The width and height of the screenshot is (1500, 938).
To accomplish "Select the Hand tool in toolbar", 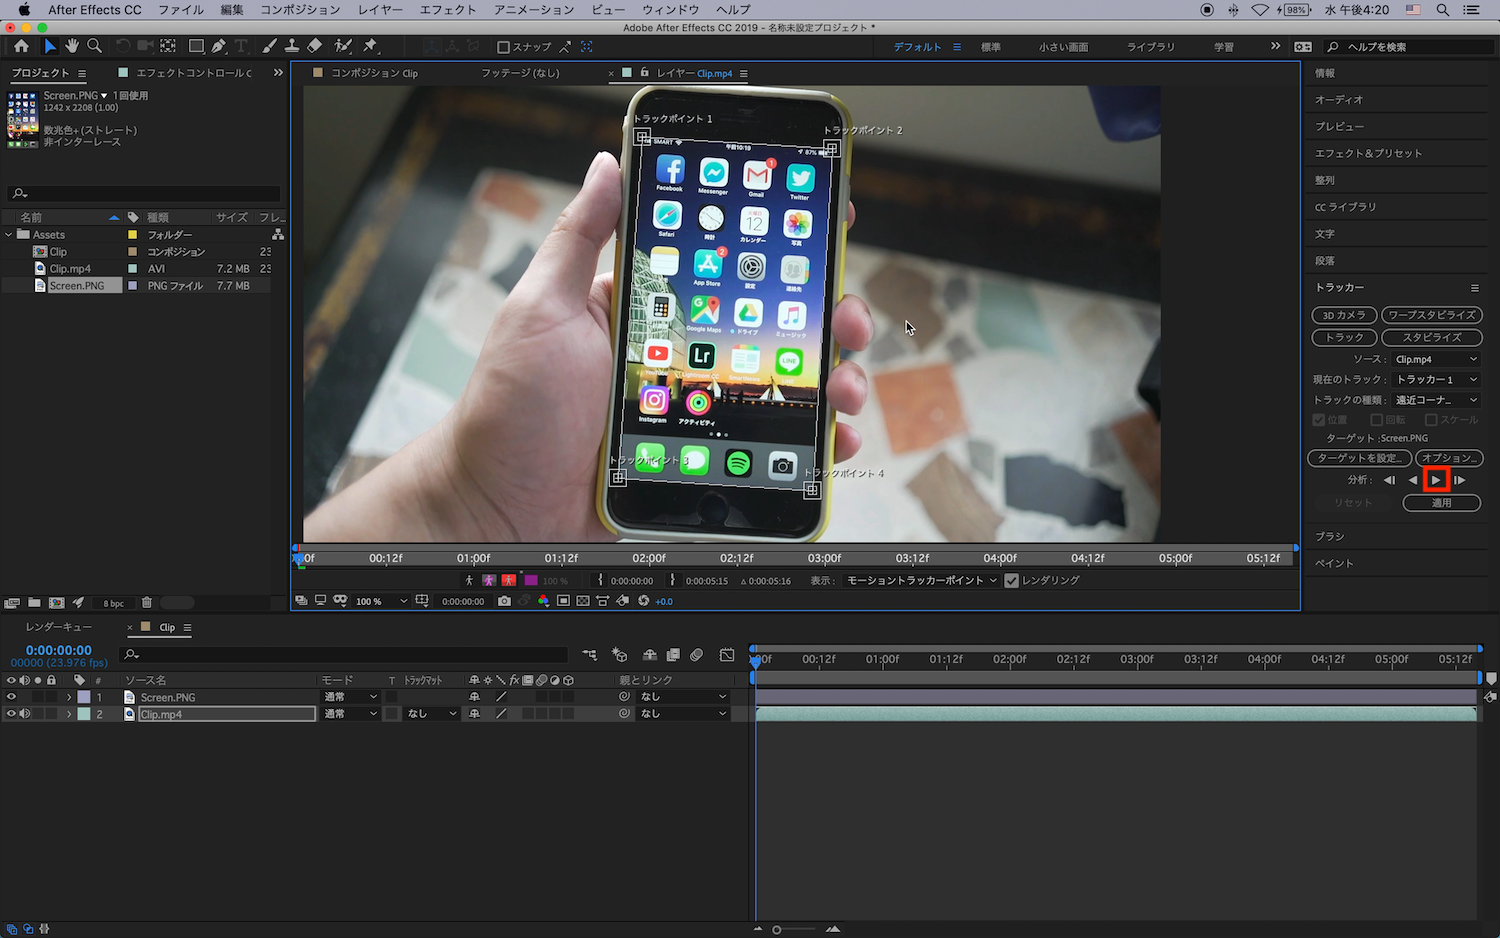I will (72, 46).
